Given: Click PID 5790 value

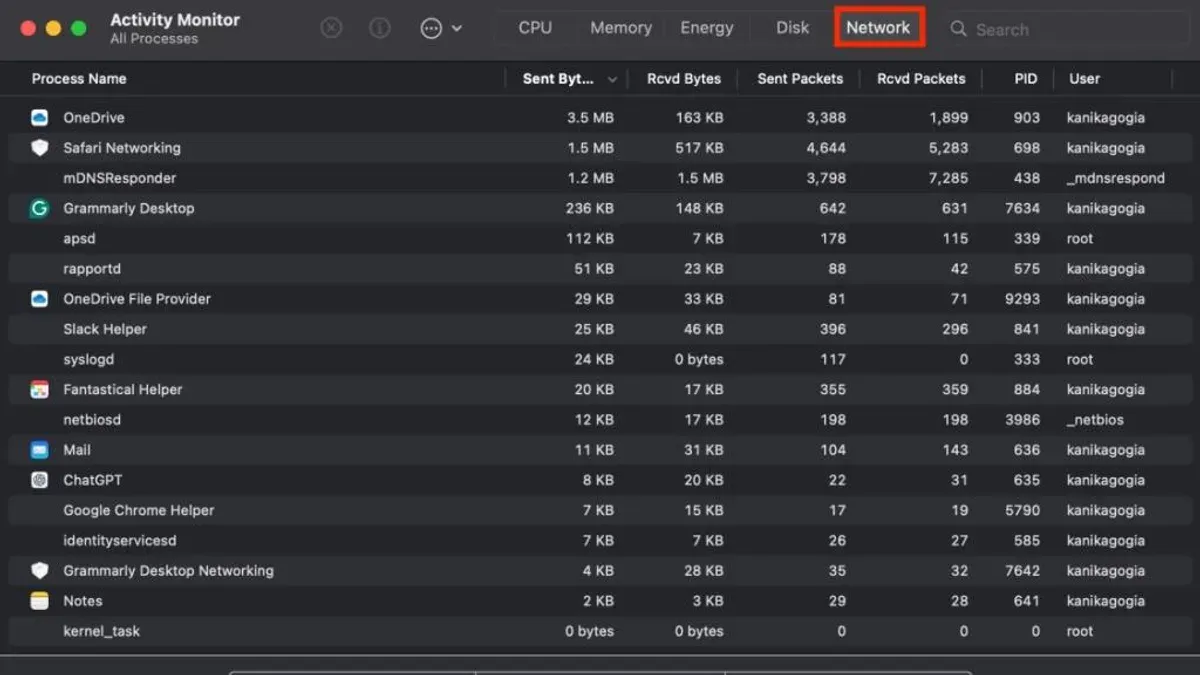Looking at the screenshot, I should tap(1023, 510).
